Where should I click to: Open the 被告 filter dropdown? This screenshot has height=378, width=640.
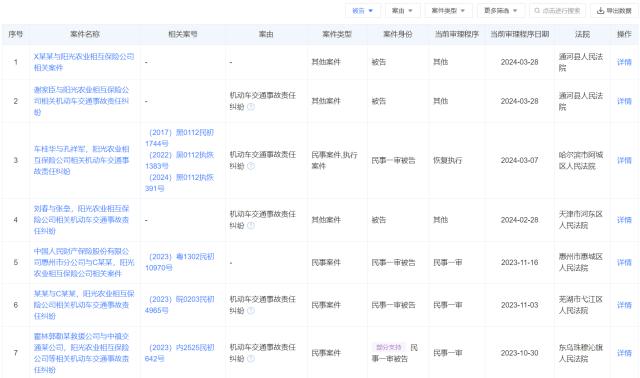coord(362,11)
